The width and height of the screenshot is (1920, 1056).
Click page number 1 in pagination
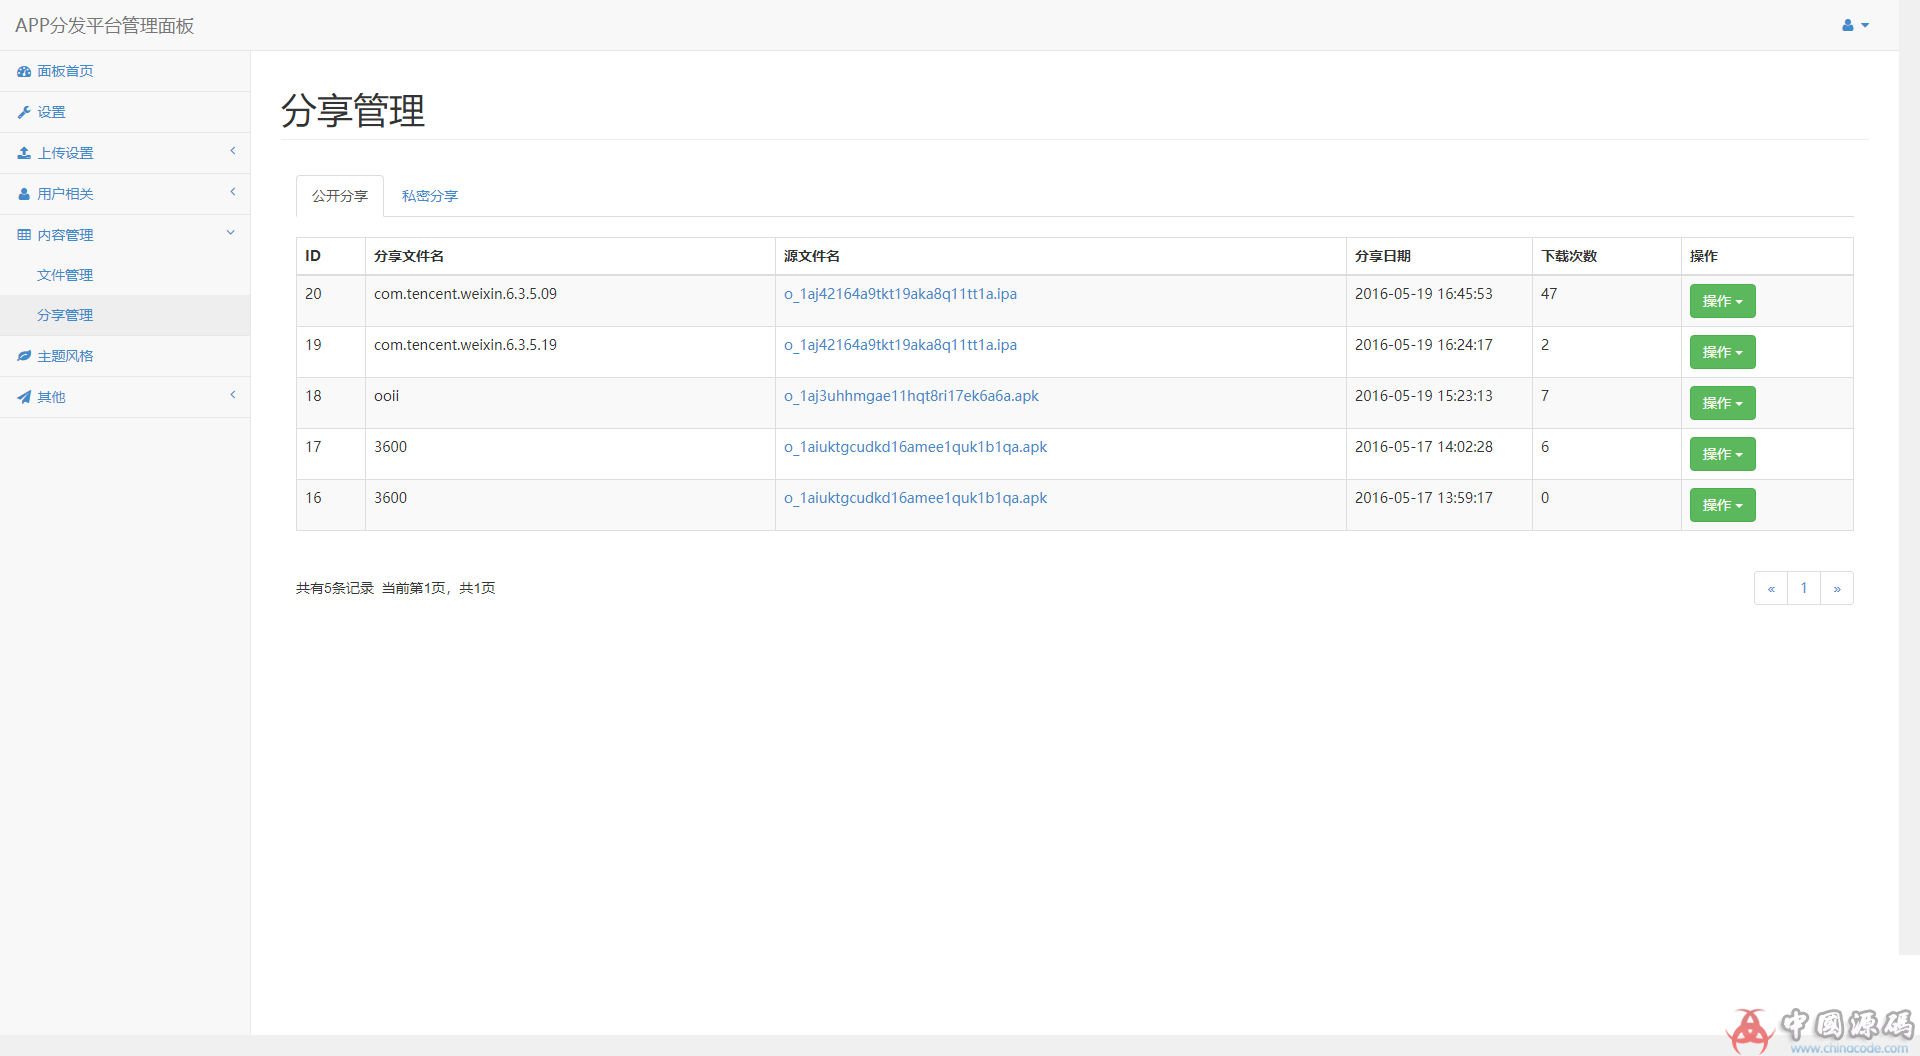tap(1803, 588)
